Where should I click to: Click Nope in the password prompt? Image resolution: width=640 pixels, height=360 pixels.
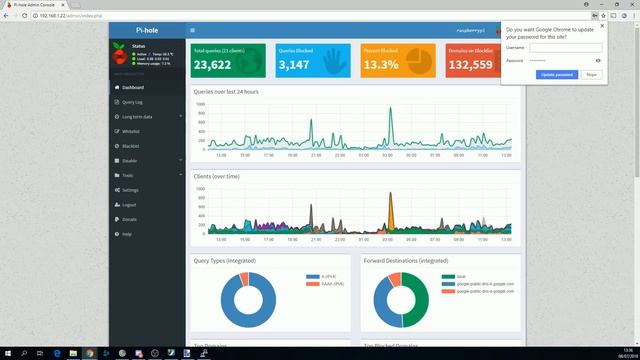591,75
